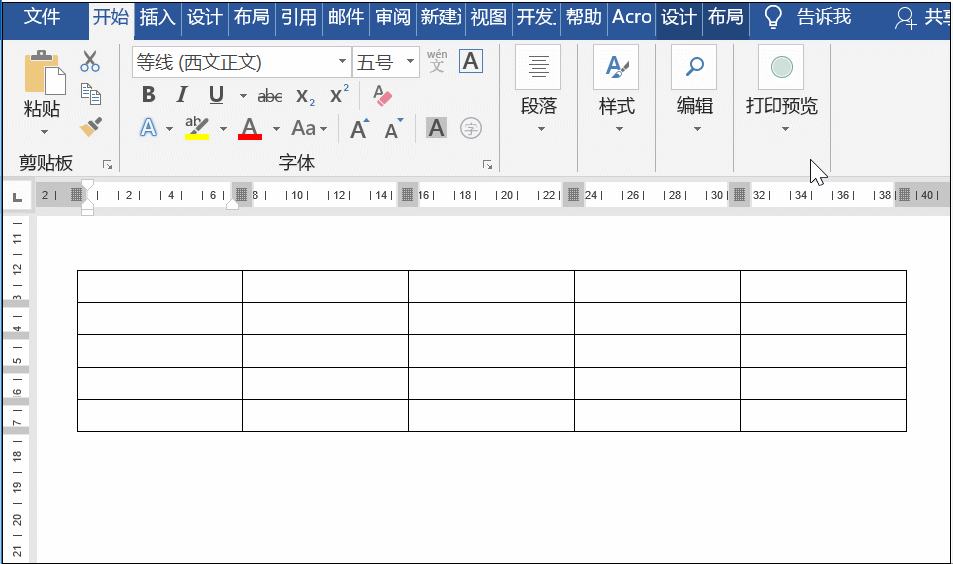Click the Tell Me lightbulb search

coord(772,18)
